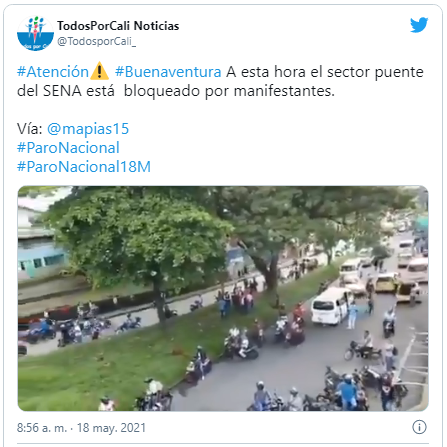Screen dimensions: 447x447
Task: Play the embedded protest video
Action: [x=223, y=298]
